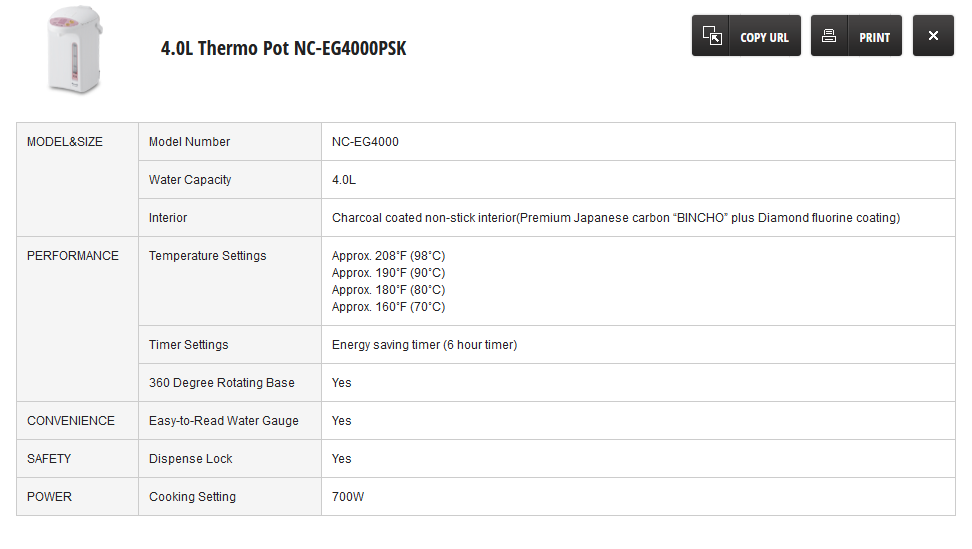Screen dimensions: 972x549
Task: Click the copy URL arrow icon
Action: coord(712,36)
